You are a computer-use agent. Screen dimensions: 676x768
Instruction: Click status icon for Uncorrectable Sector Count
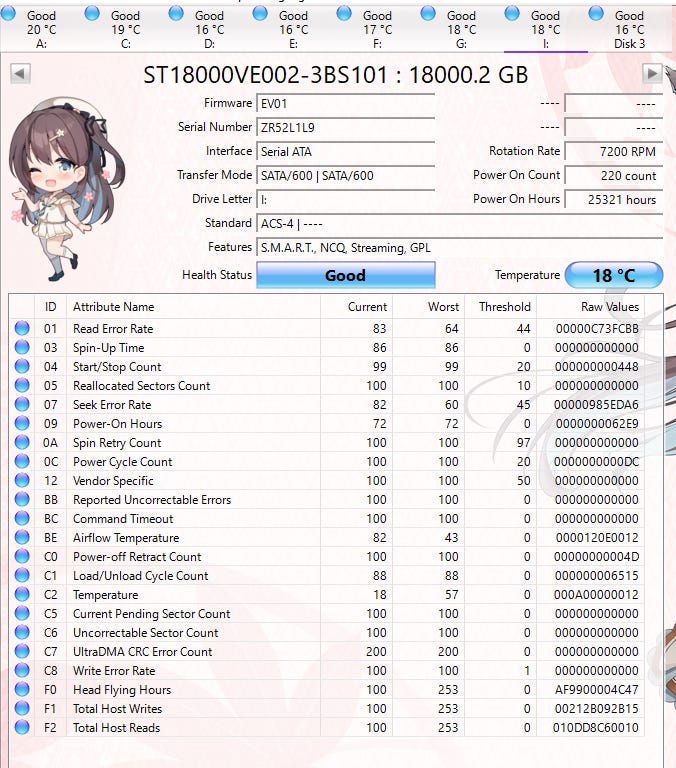pos(22,632)
